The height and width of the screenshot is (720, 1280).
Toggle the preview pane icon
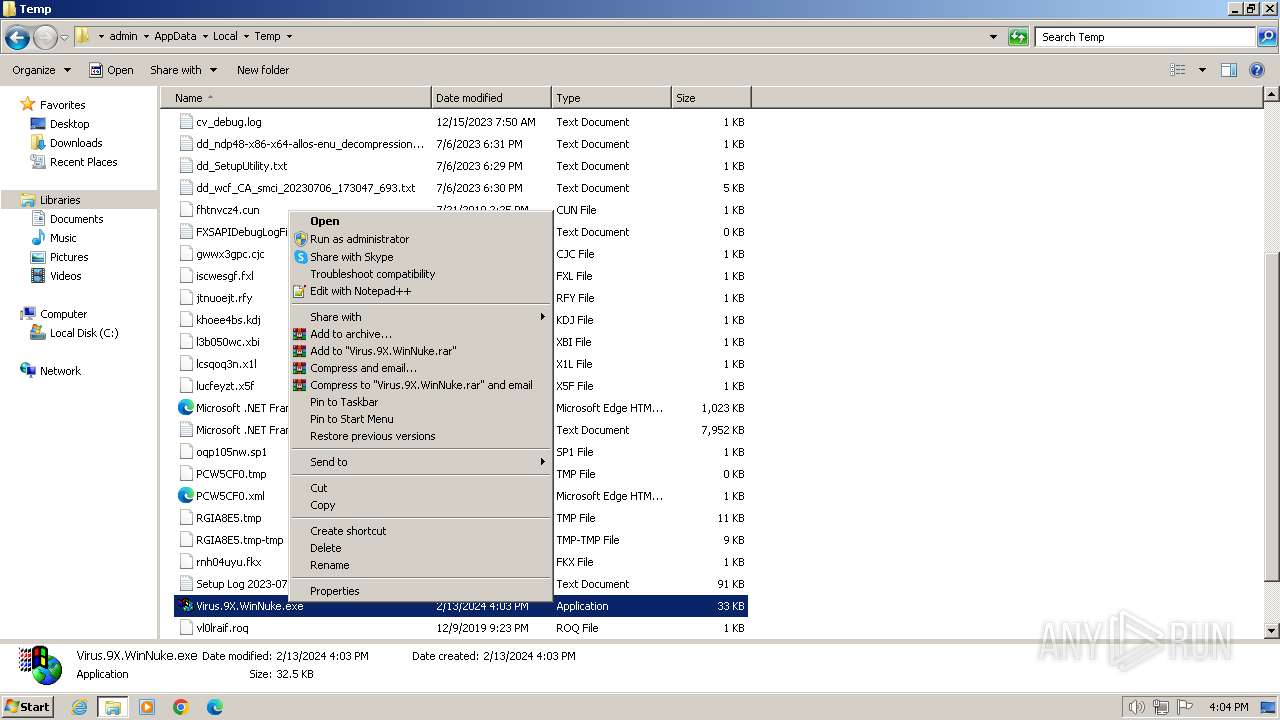click(x=1229, y=70)
